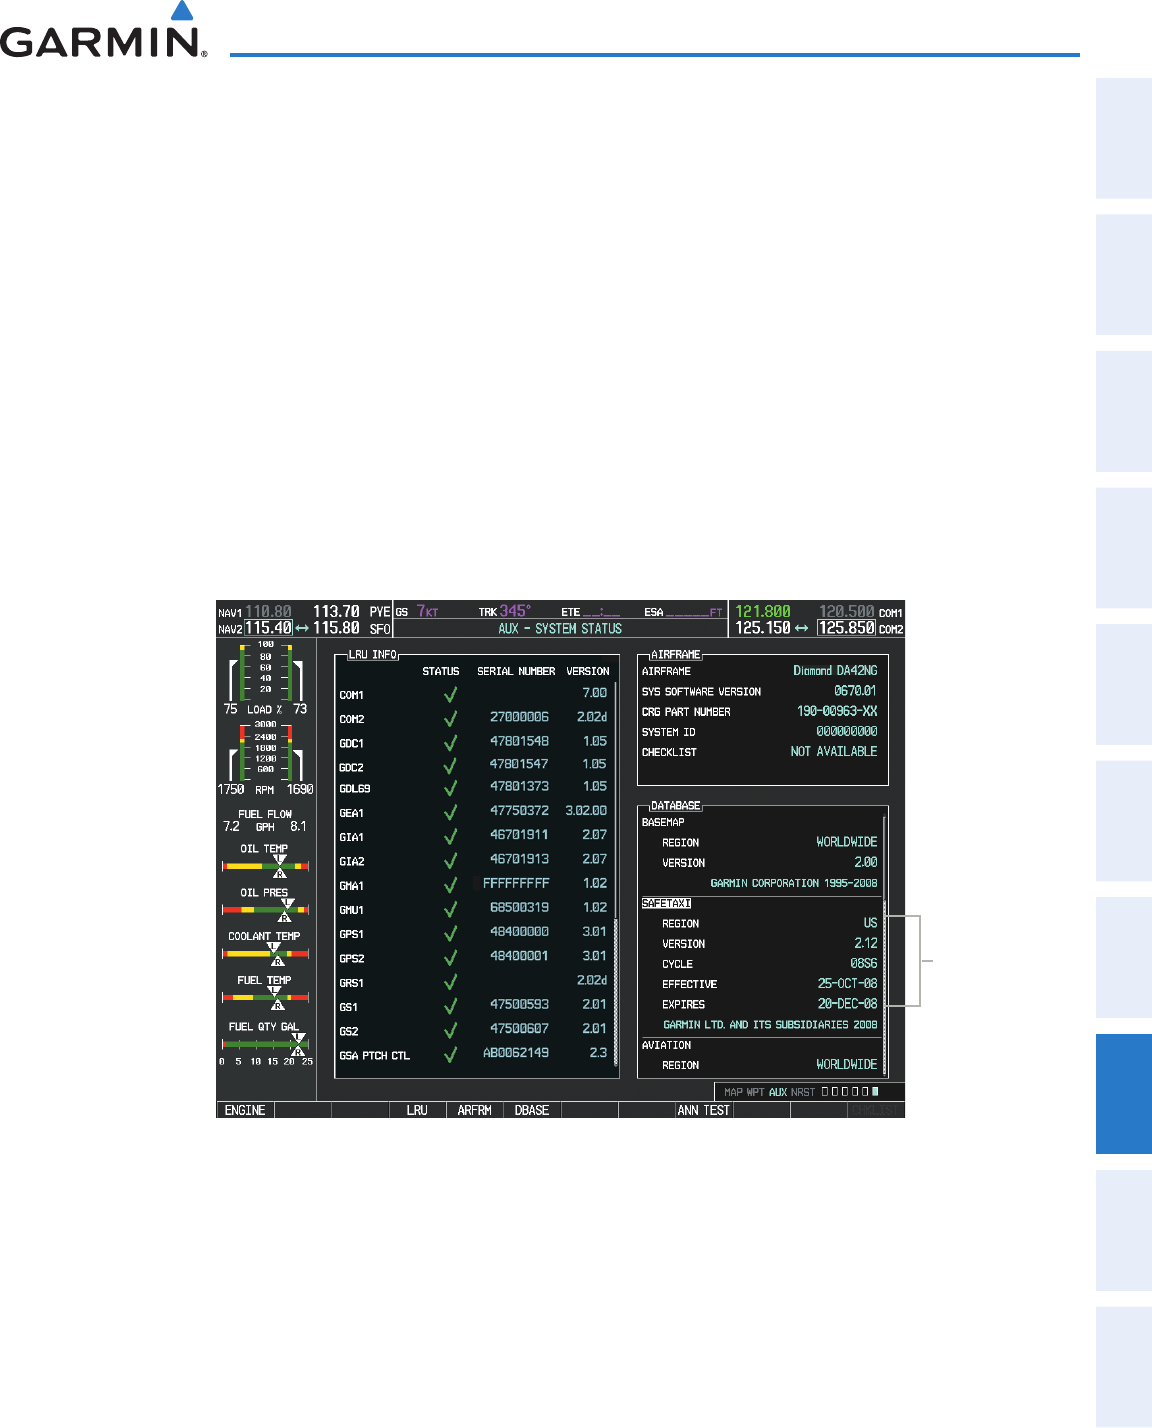The image size is (1152, 1428).
Task: Click the DATABASE box scrollbar
Action: [x=884, y=945]
